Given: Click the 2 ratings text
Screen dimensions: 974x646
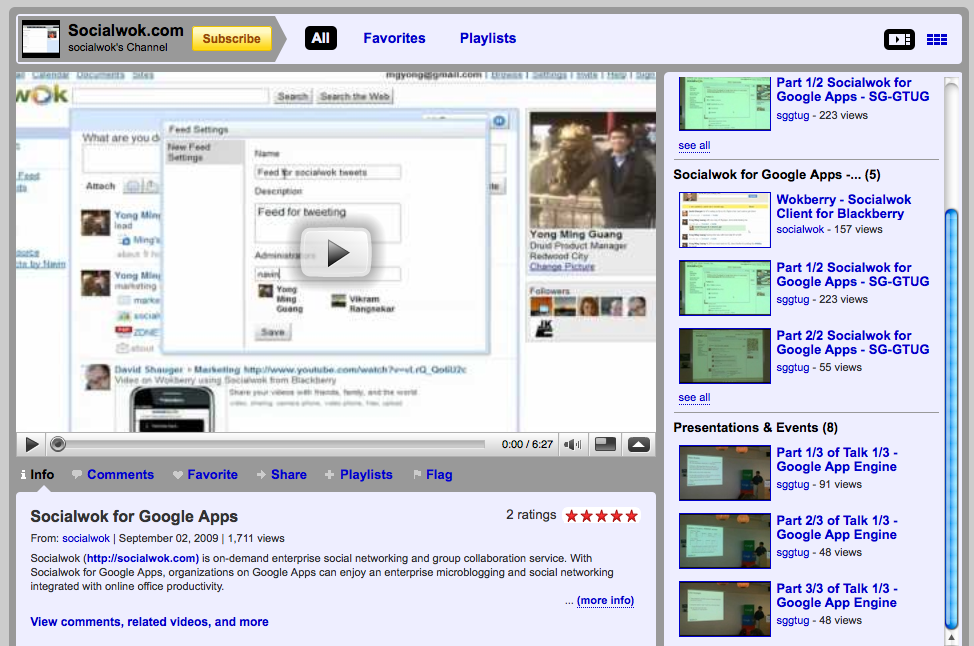Looking at the screenshot, I should 531,515.
